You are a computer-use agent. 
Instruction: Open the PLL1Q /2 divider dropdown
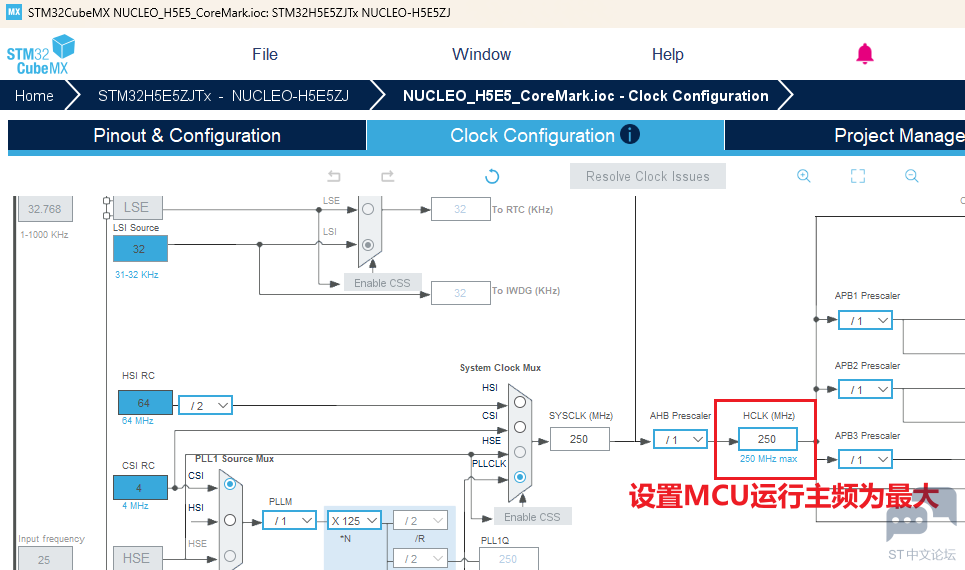[x=420, y=558]
